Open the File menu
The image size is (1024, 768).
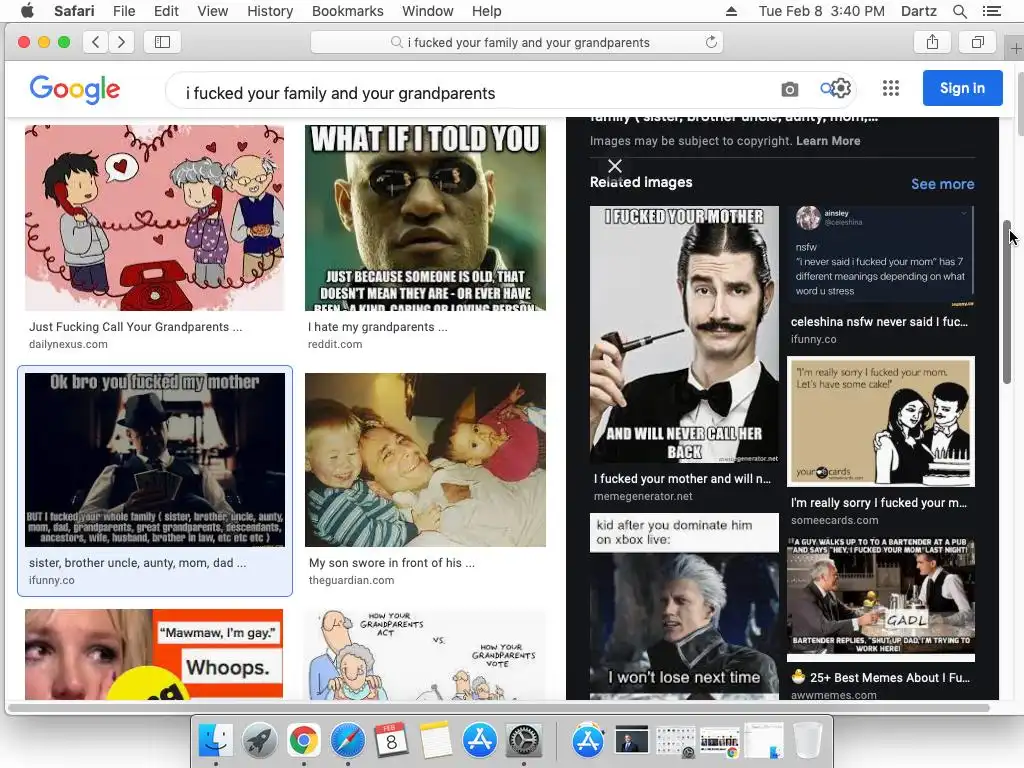[124, 11]
